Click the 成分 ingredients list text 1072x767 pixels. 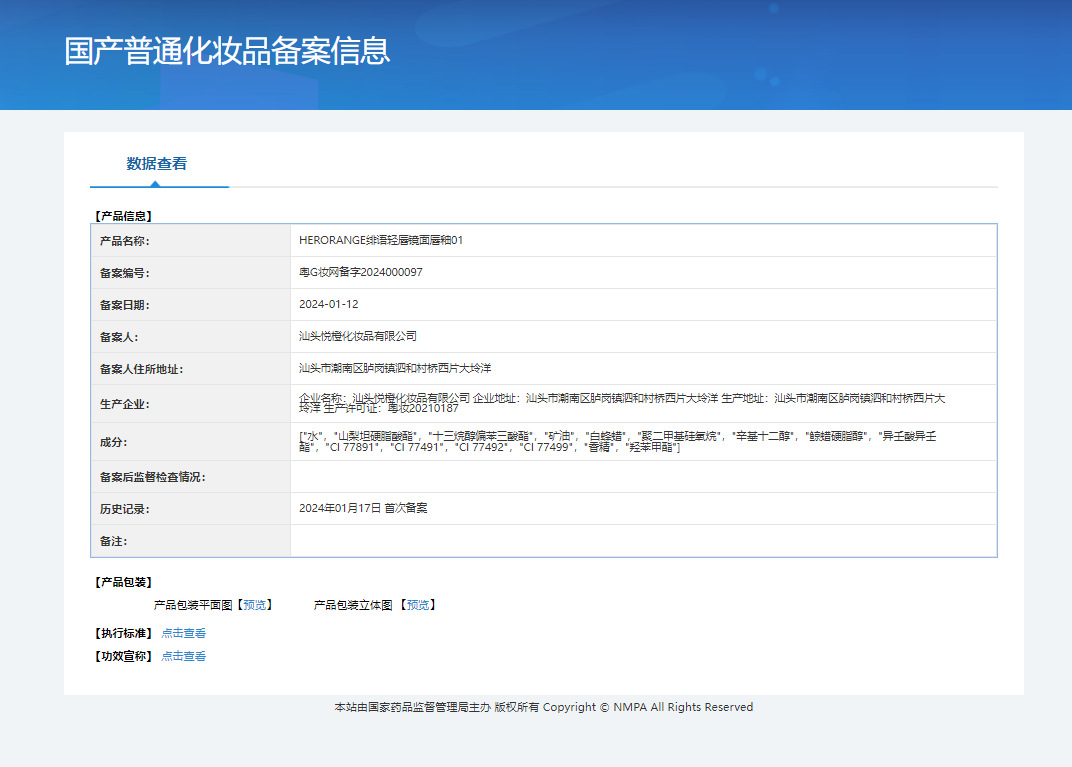[621, 441]
